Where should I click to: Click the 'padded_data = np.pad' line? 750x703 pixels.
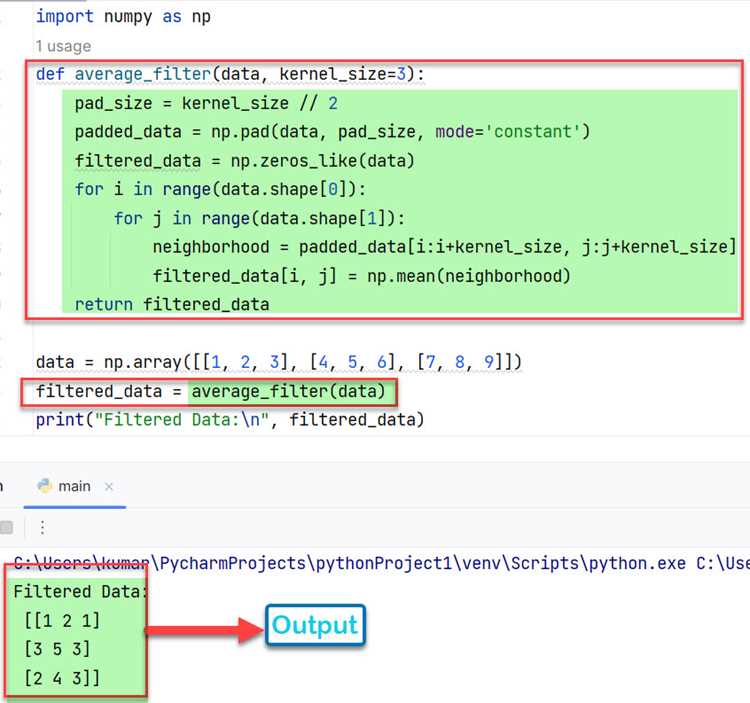click(332, 132)
